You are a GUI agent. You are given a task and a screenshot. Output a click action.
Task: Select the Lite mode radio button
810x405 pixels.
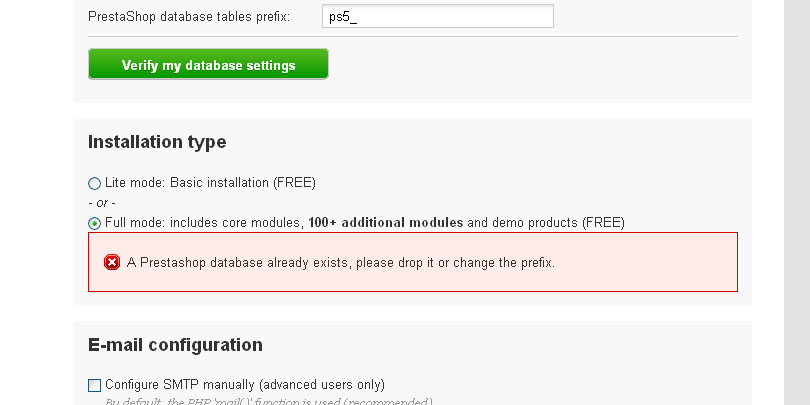pyautogui.click(x=95, y=183)
